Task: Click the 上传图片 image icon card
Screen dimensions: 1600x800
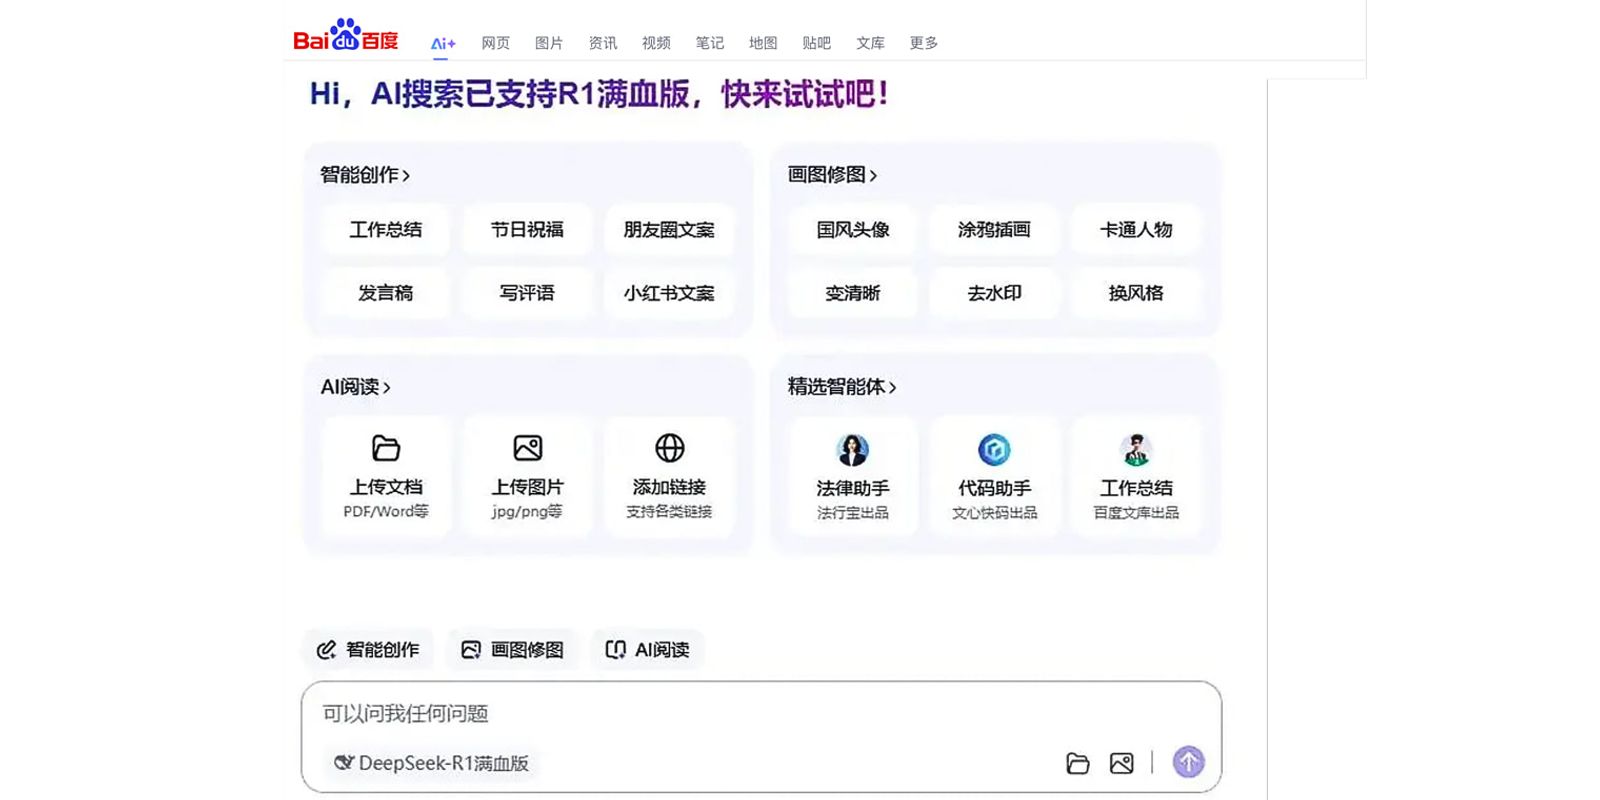Action: [527, 477]
